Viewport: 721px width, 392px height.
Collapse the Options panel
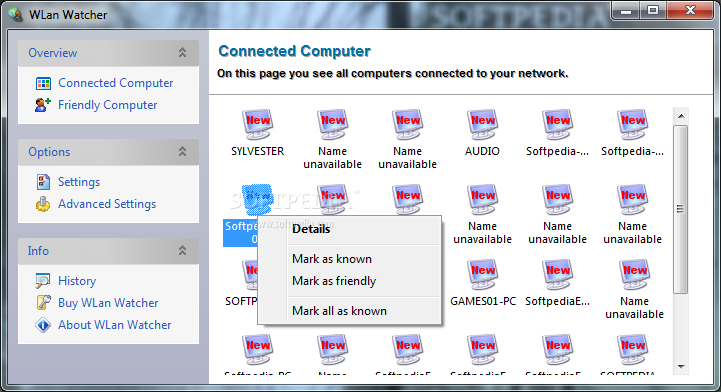click(183, 151)
